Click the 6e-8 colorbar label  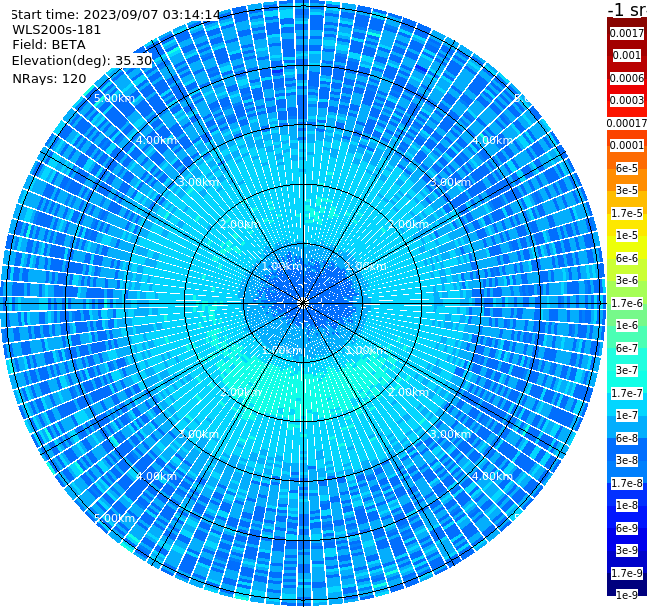627,438
